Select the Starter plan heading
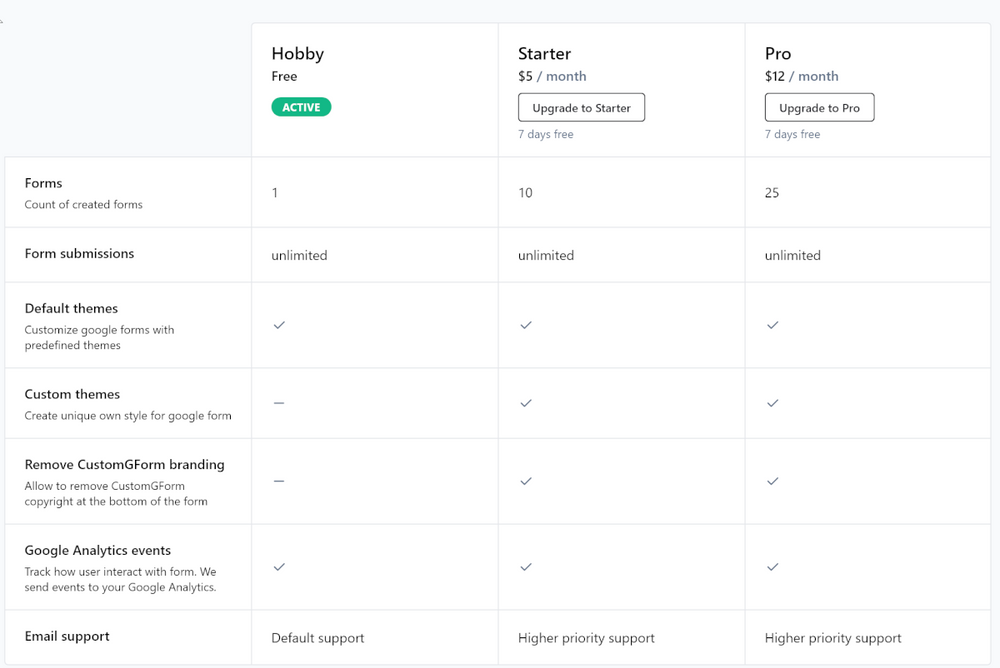The image size is (1000, 668). tap(544, 54)
